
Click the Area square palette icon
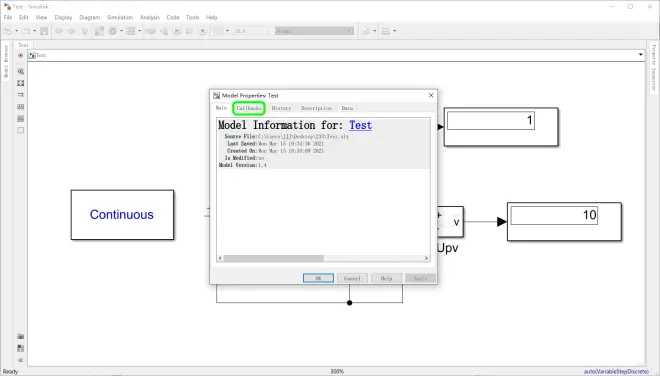pyautogui.click(x=21, y=130)
